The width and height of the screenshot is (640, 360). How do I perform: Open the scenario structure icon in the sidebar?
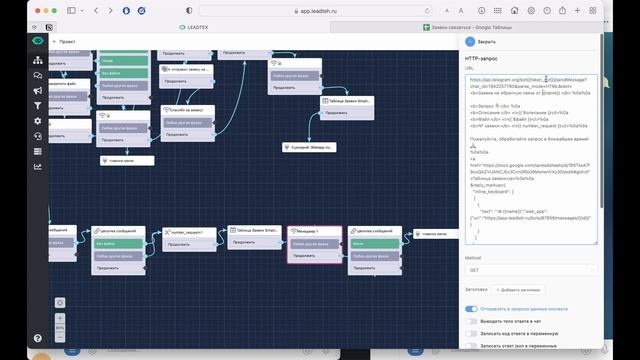(38, 60)
